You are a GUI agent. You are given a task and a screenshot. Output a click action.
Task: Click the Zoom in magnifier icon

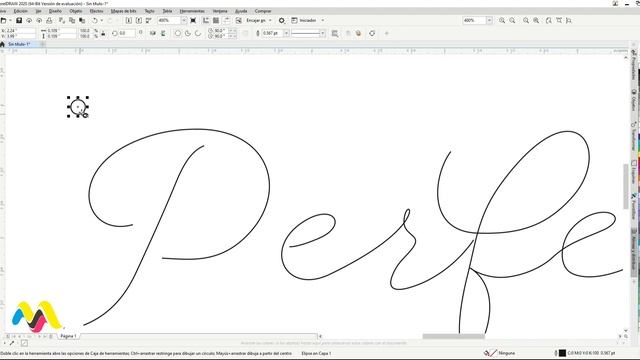pyautogui.click(x=502, y=20)
